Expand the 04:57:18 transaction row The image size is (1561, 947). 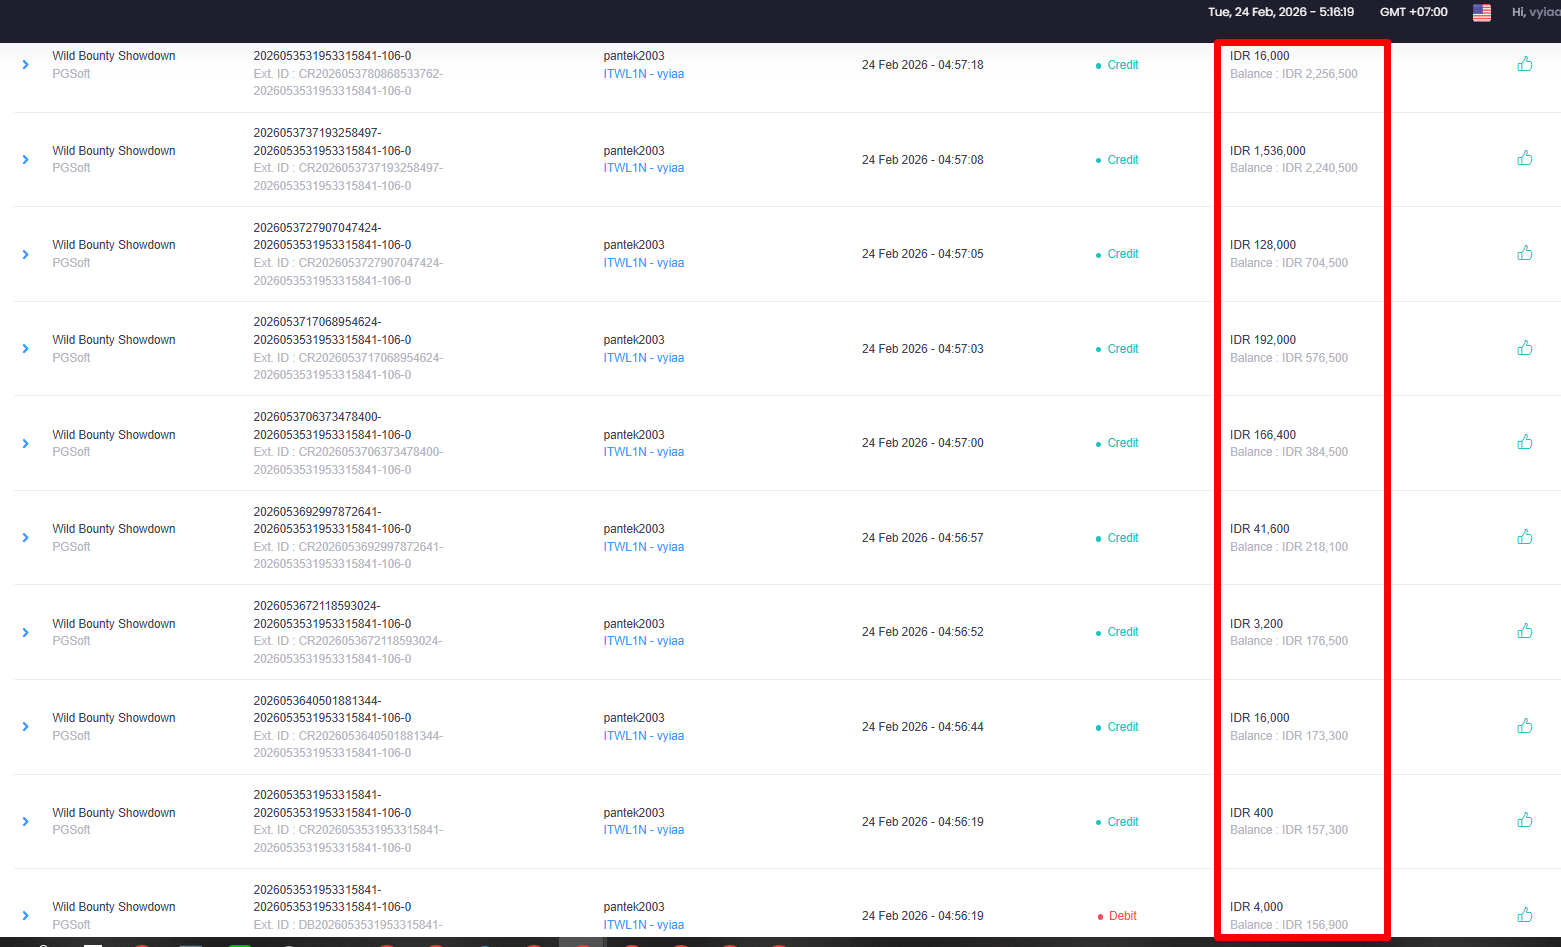(x=26, y=65)
